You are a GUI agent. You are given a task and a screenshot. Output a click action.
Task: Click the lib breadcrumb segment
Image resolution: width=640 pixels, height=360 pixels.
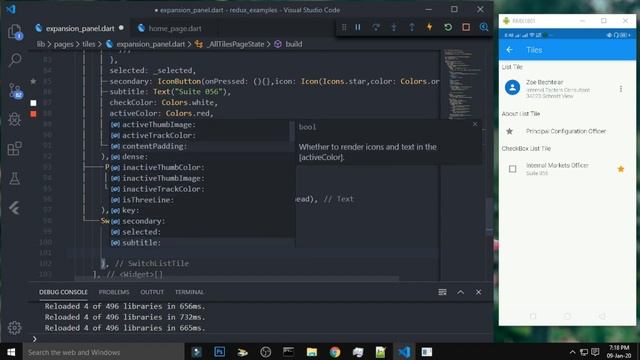coord(41,44)
